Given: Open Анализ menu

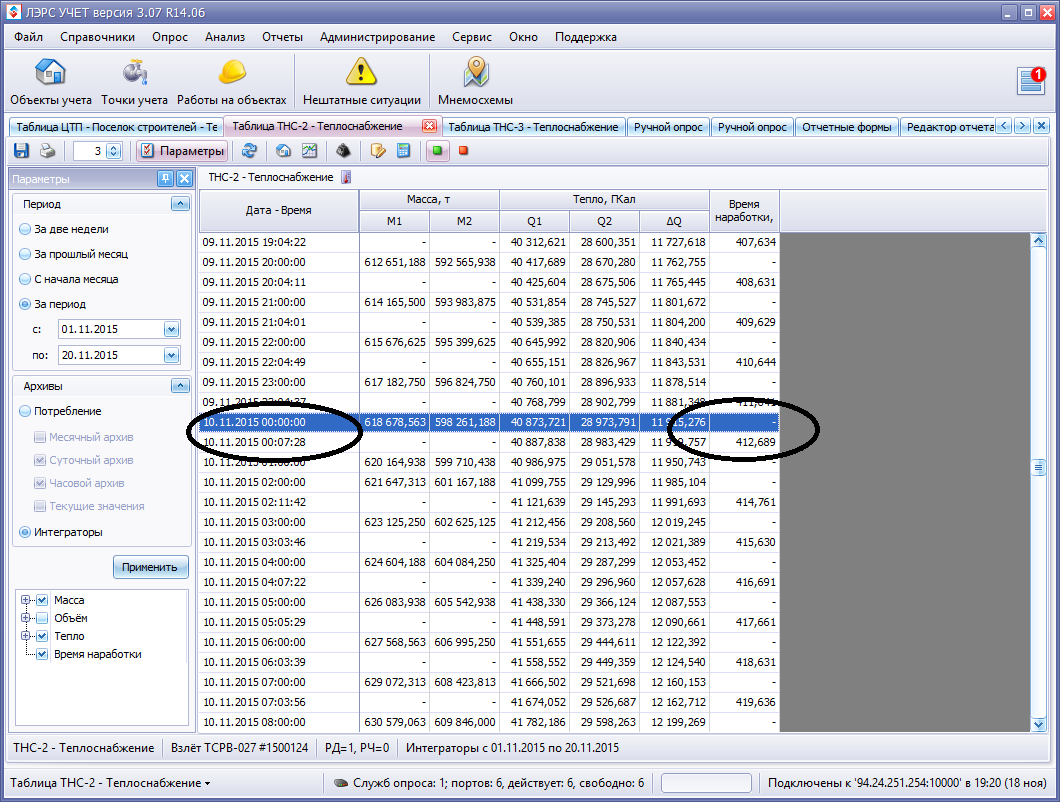Looking at the screenshot, I should point(225,37).
